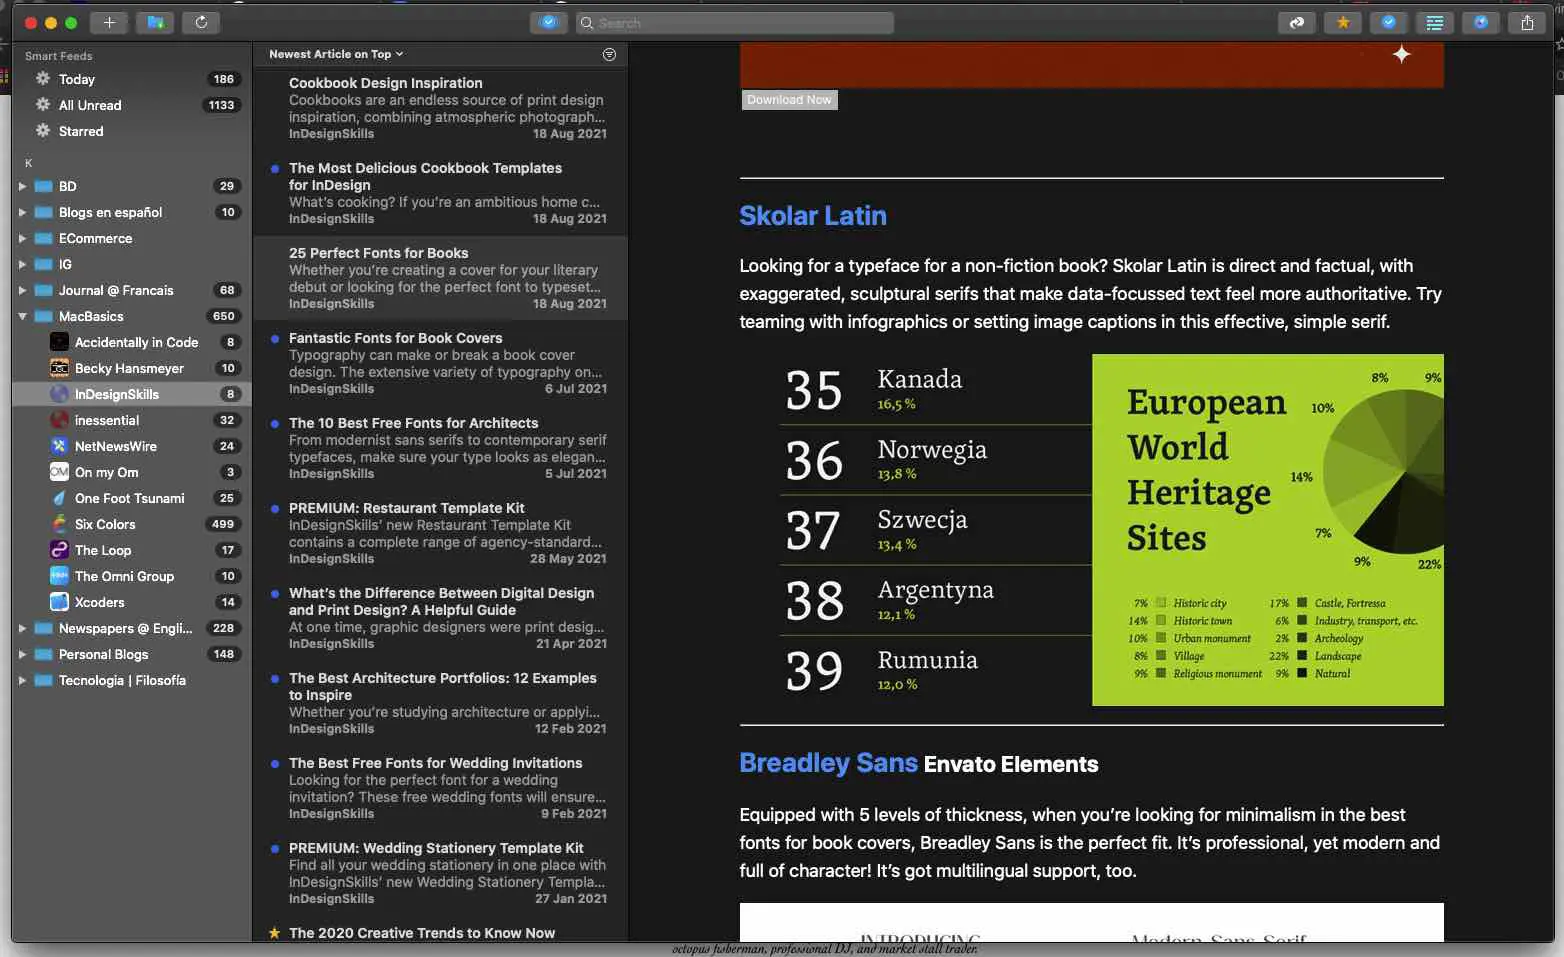Toggle read status using the toolbar circle icon
Image resolution: width=1564 pixels, height=957 pixels.
point(1388,22)
